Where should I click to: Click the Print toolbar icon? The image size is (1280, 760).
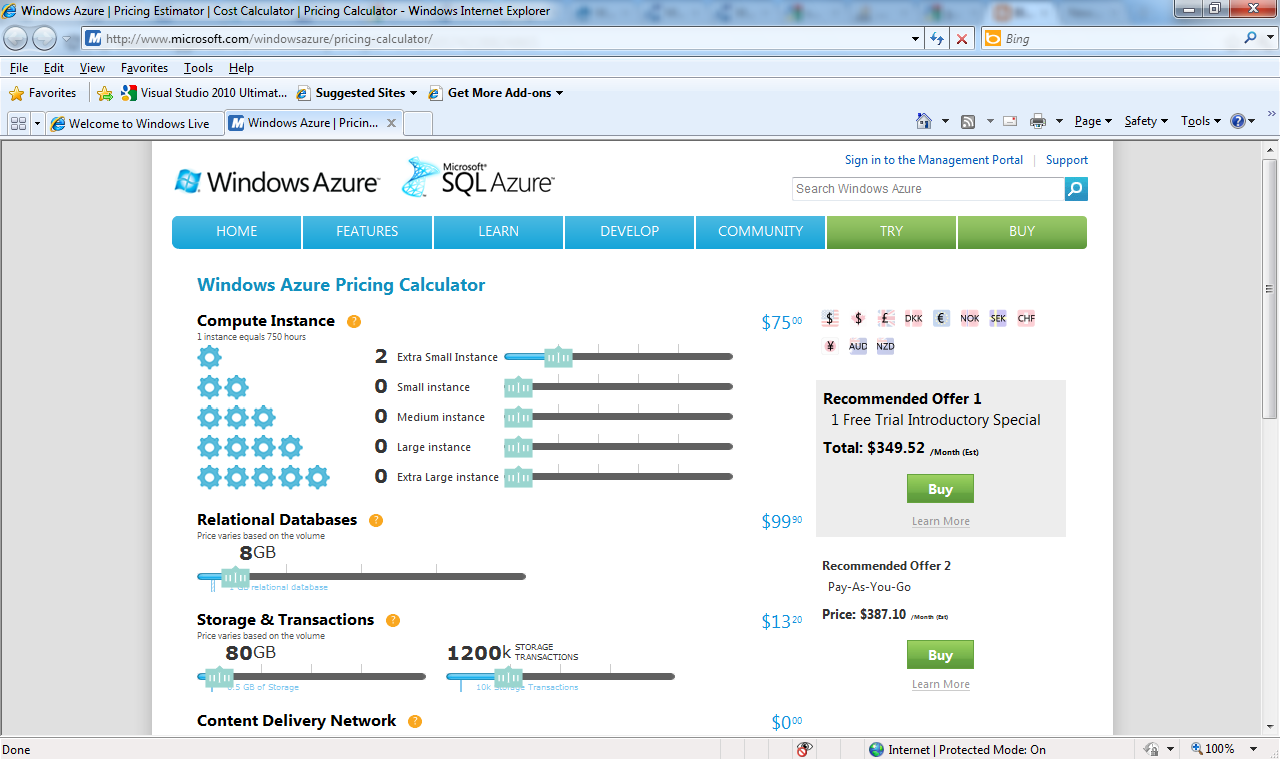click(1038, 121)
